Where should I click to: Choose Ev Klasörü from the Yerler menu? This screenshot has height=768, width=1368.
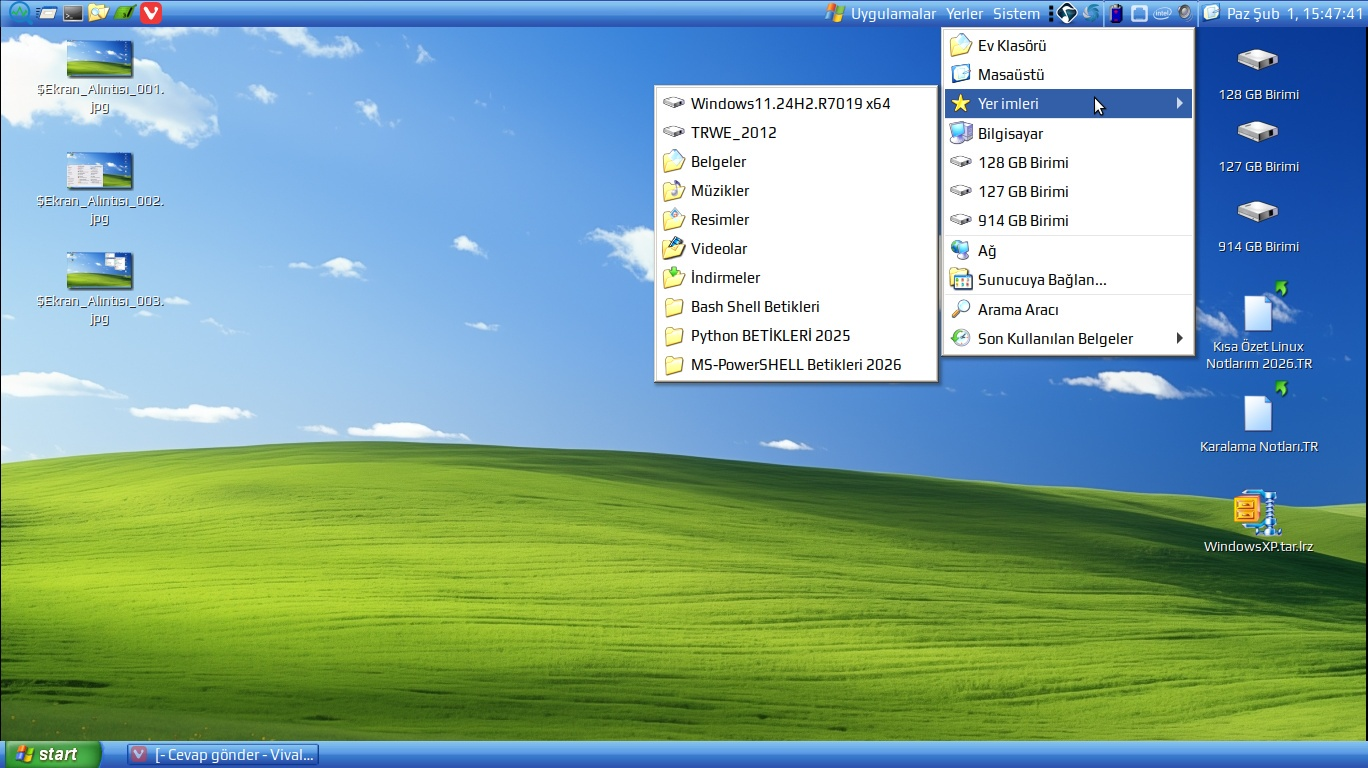1068,45
